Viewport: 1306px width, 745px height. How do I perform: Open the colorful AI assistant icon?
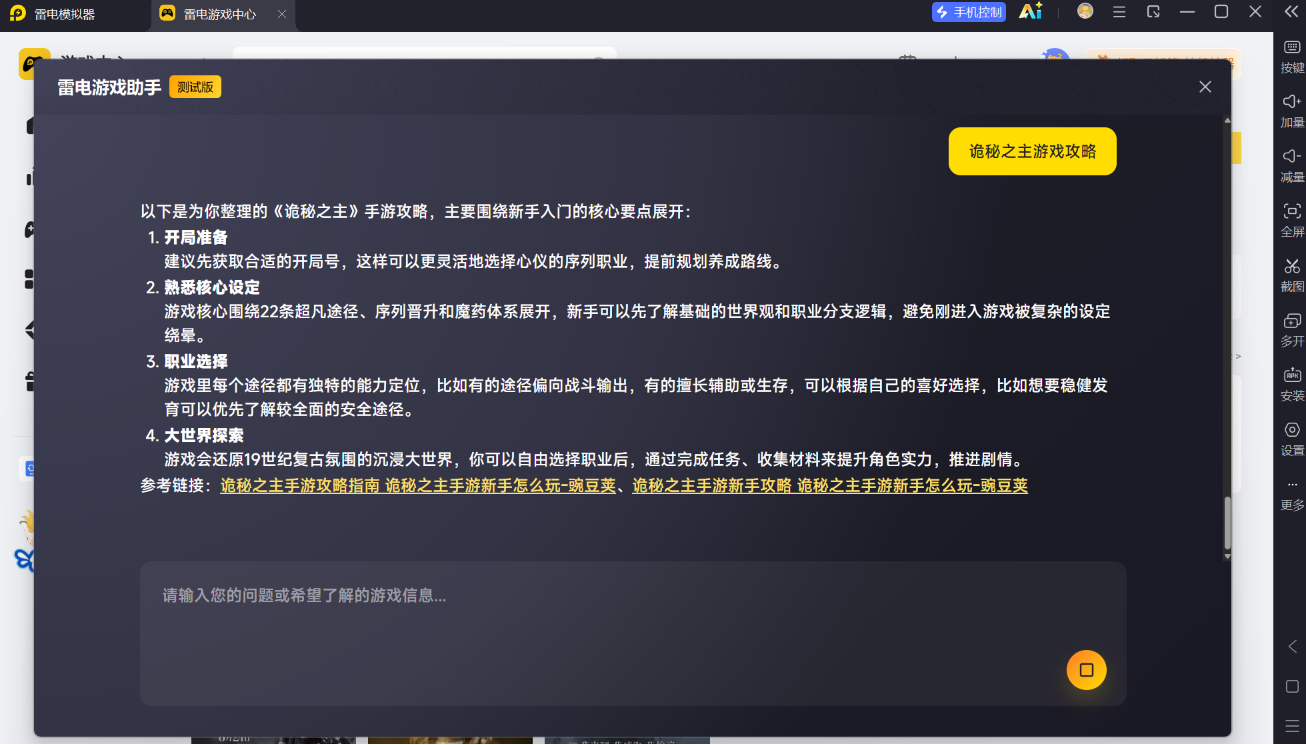tap(1030, 12)
